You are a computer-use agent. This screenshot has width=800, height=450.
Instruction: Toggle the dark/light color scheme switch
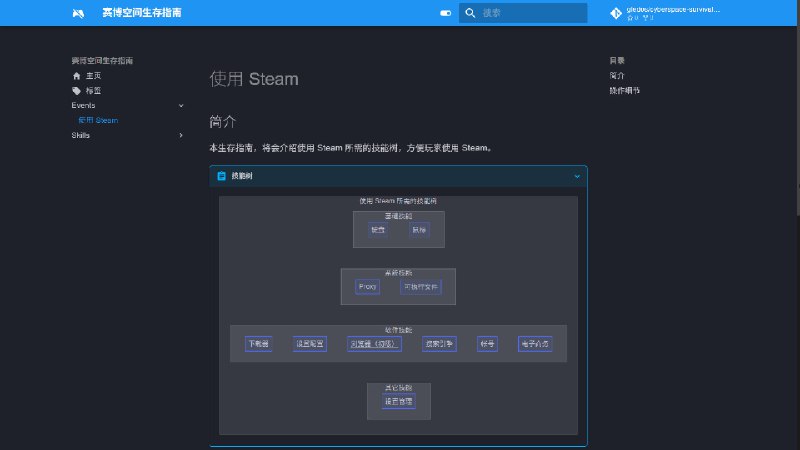coord(445,13)
